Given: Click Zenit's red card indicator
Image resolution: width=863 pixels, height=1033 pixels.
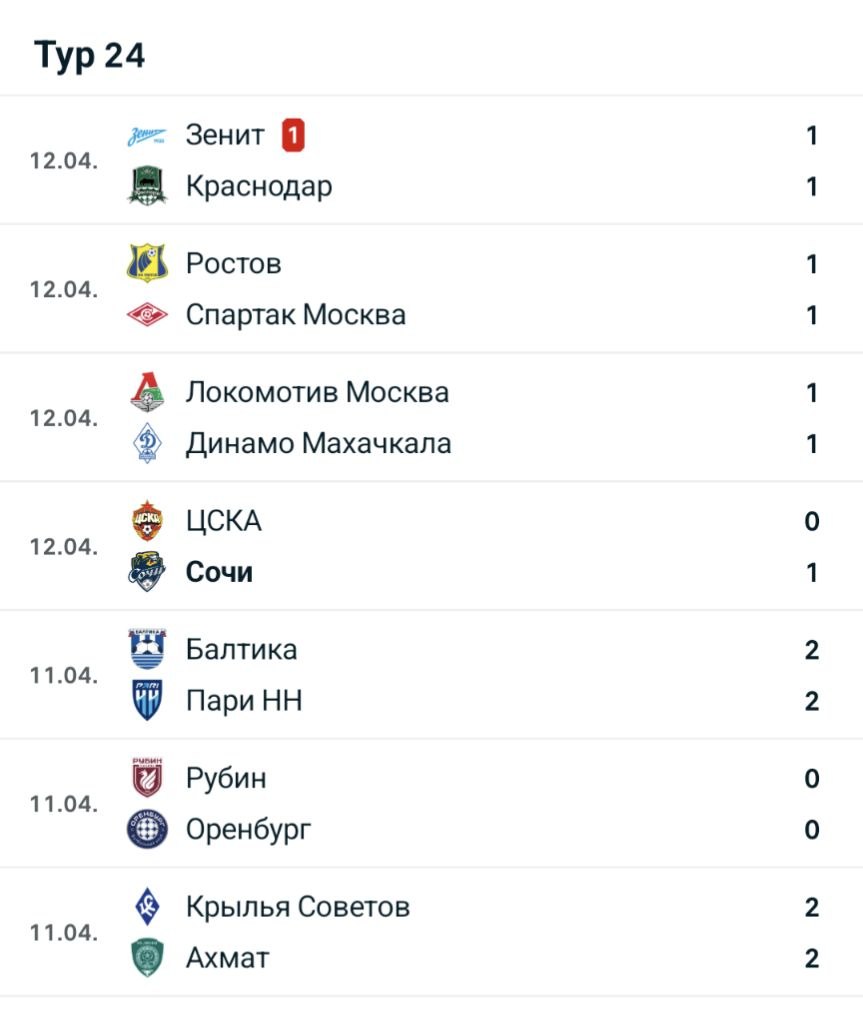Looking at the screenshot, I should click(x=292, y=135).
